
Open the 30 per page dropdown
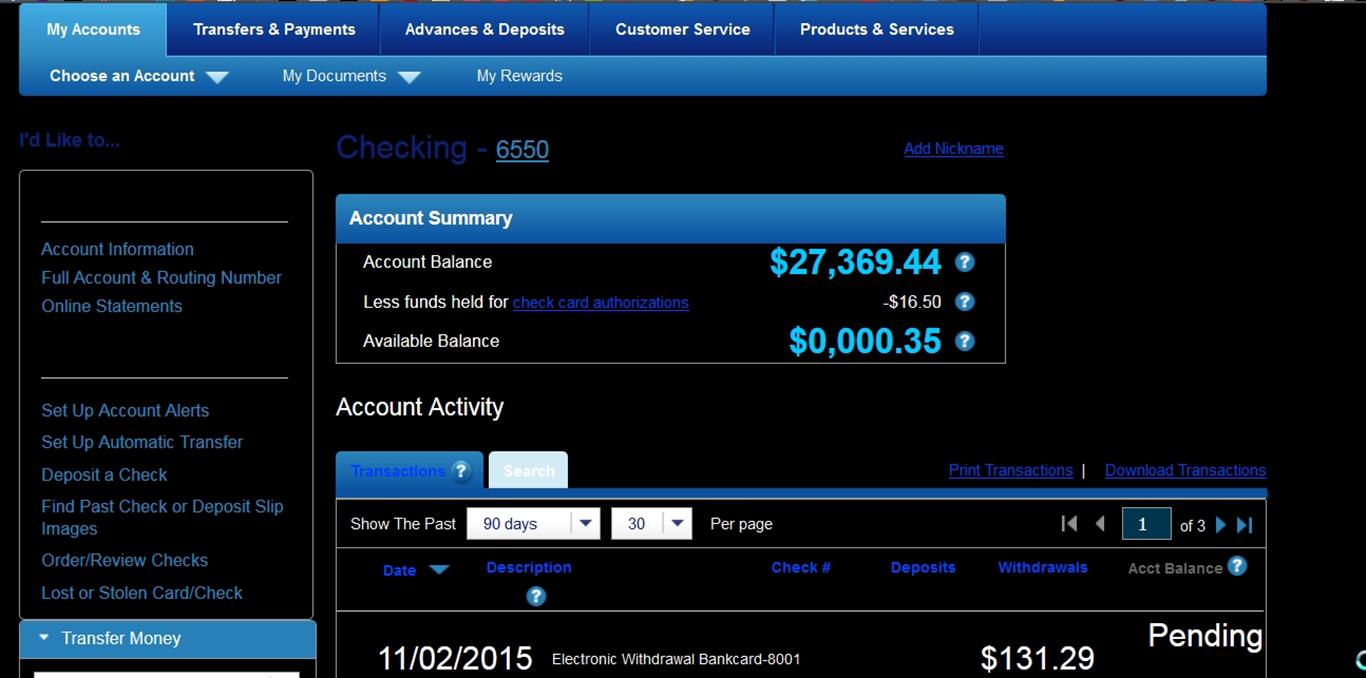[x=677, y=523]
